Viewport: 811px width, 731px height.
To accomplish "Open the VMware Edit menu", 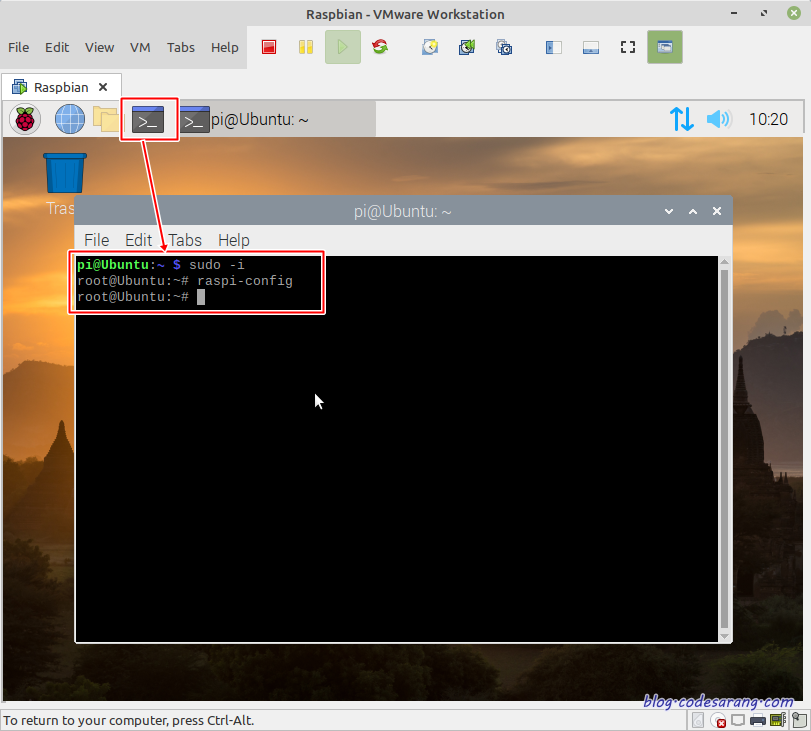I will 57,47.
